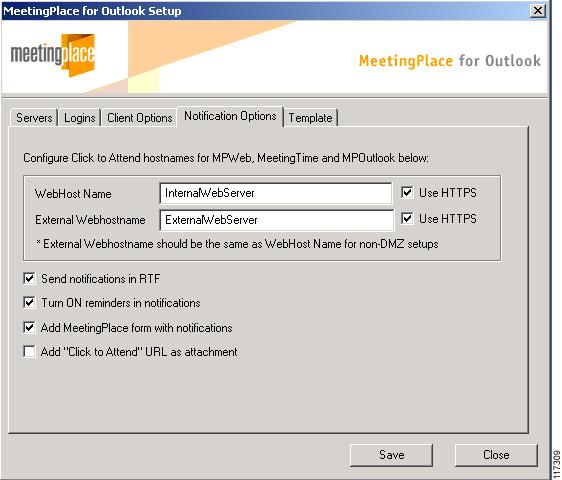The width and height of the screenshot is (562, 480).
Task: Enable Add Click to Attend URL attachment
Action: tap(29, 351)
